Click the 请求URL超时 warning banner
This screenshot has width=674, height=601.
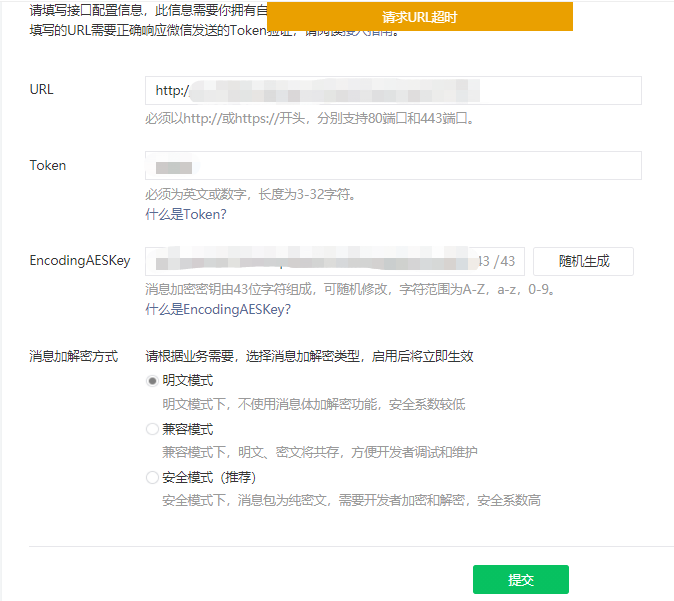tap(420, 17)
